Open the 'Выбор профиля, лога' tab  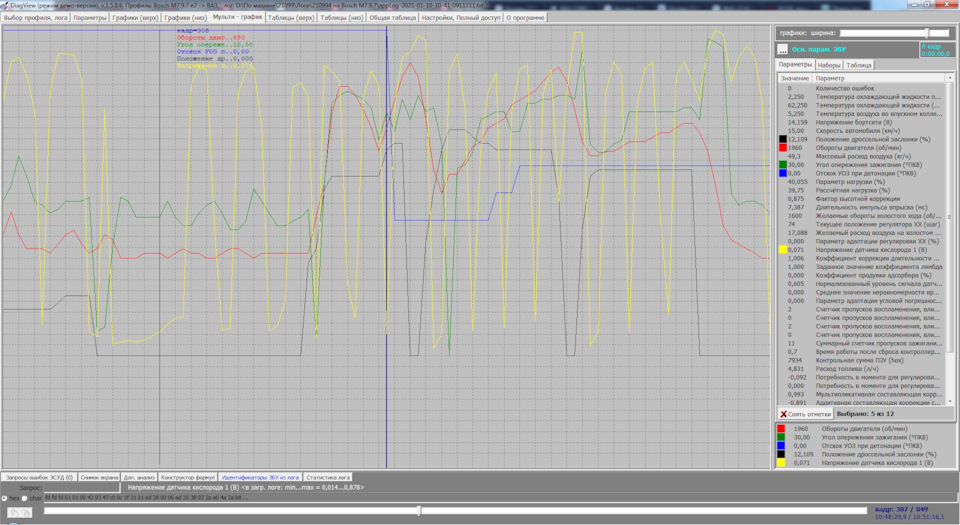point(35,18)
